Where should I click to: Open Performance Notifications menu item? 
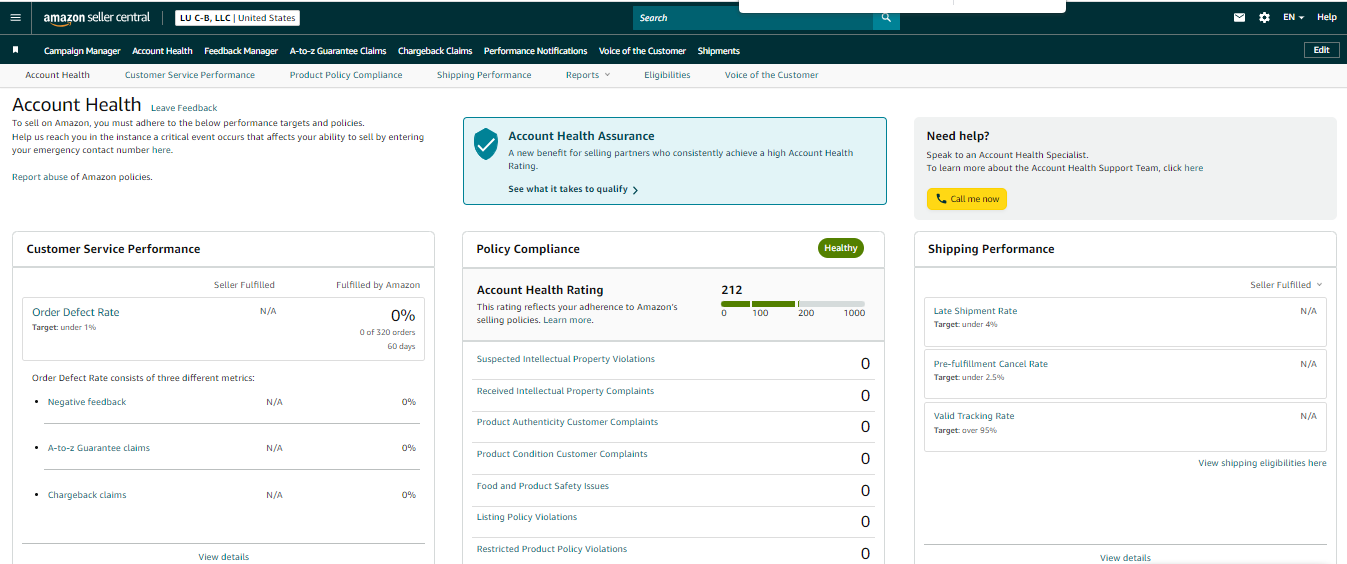click(536, 51)
